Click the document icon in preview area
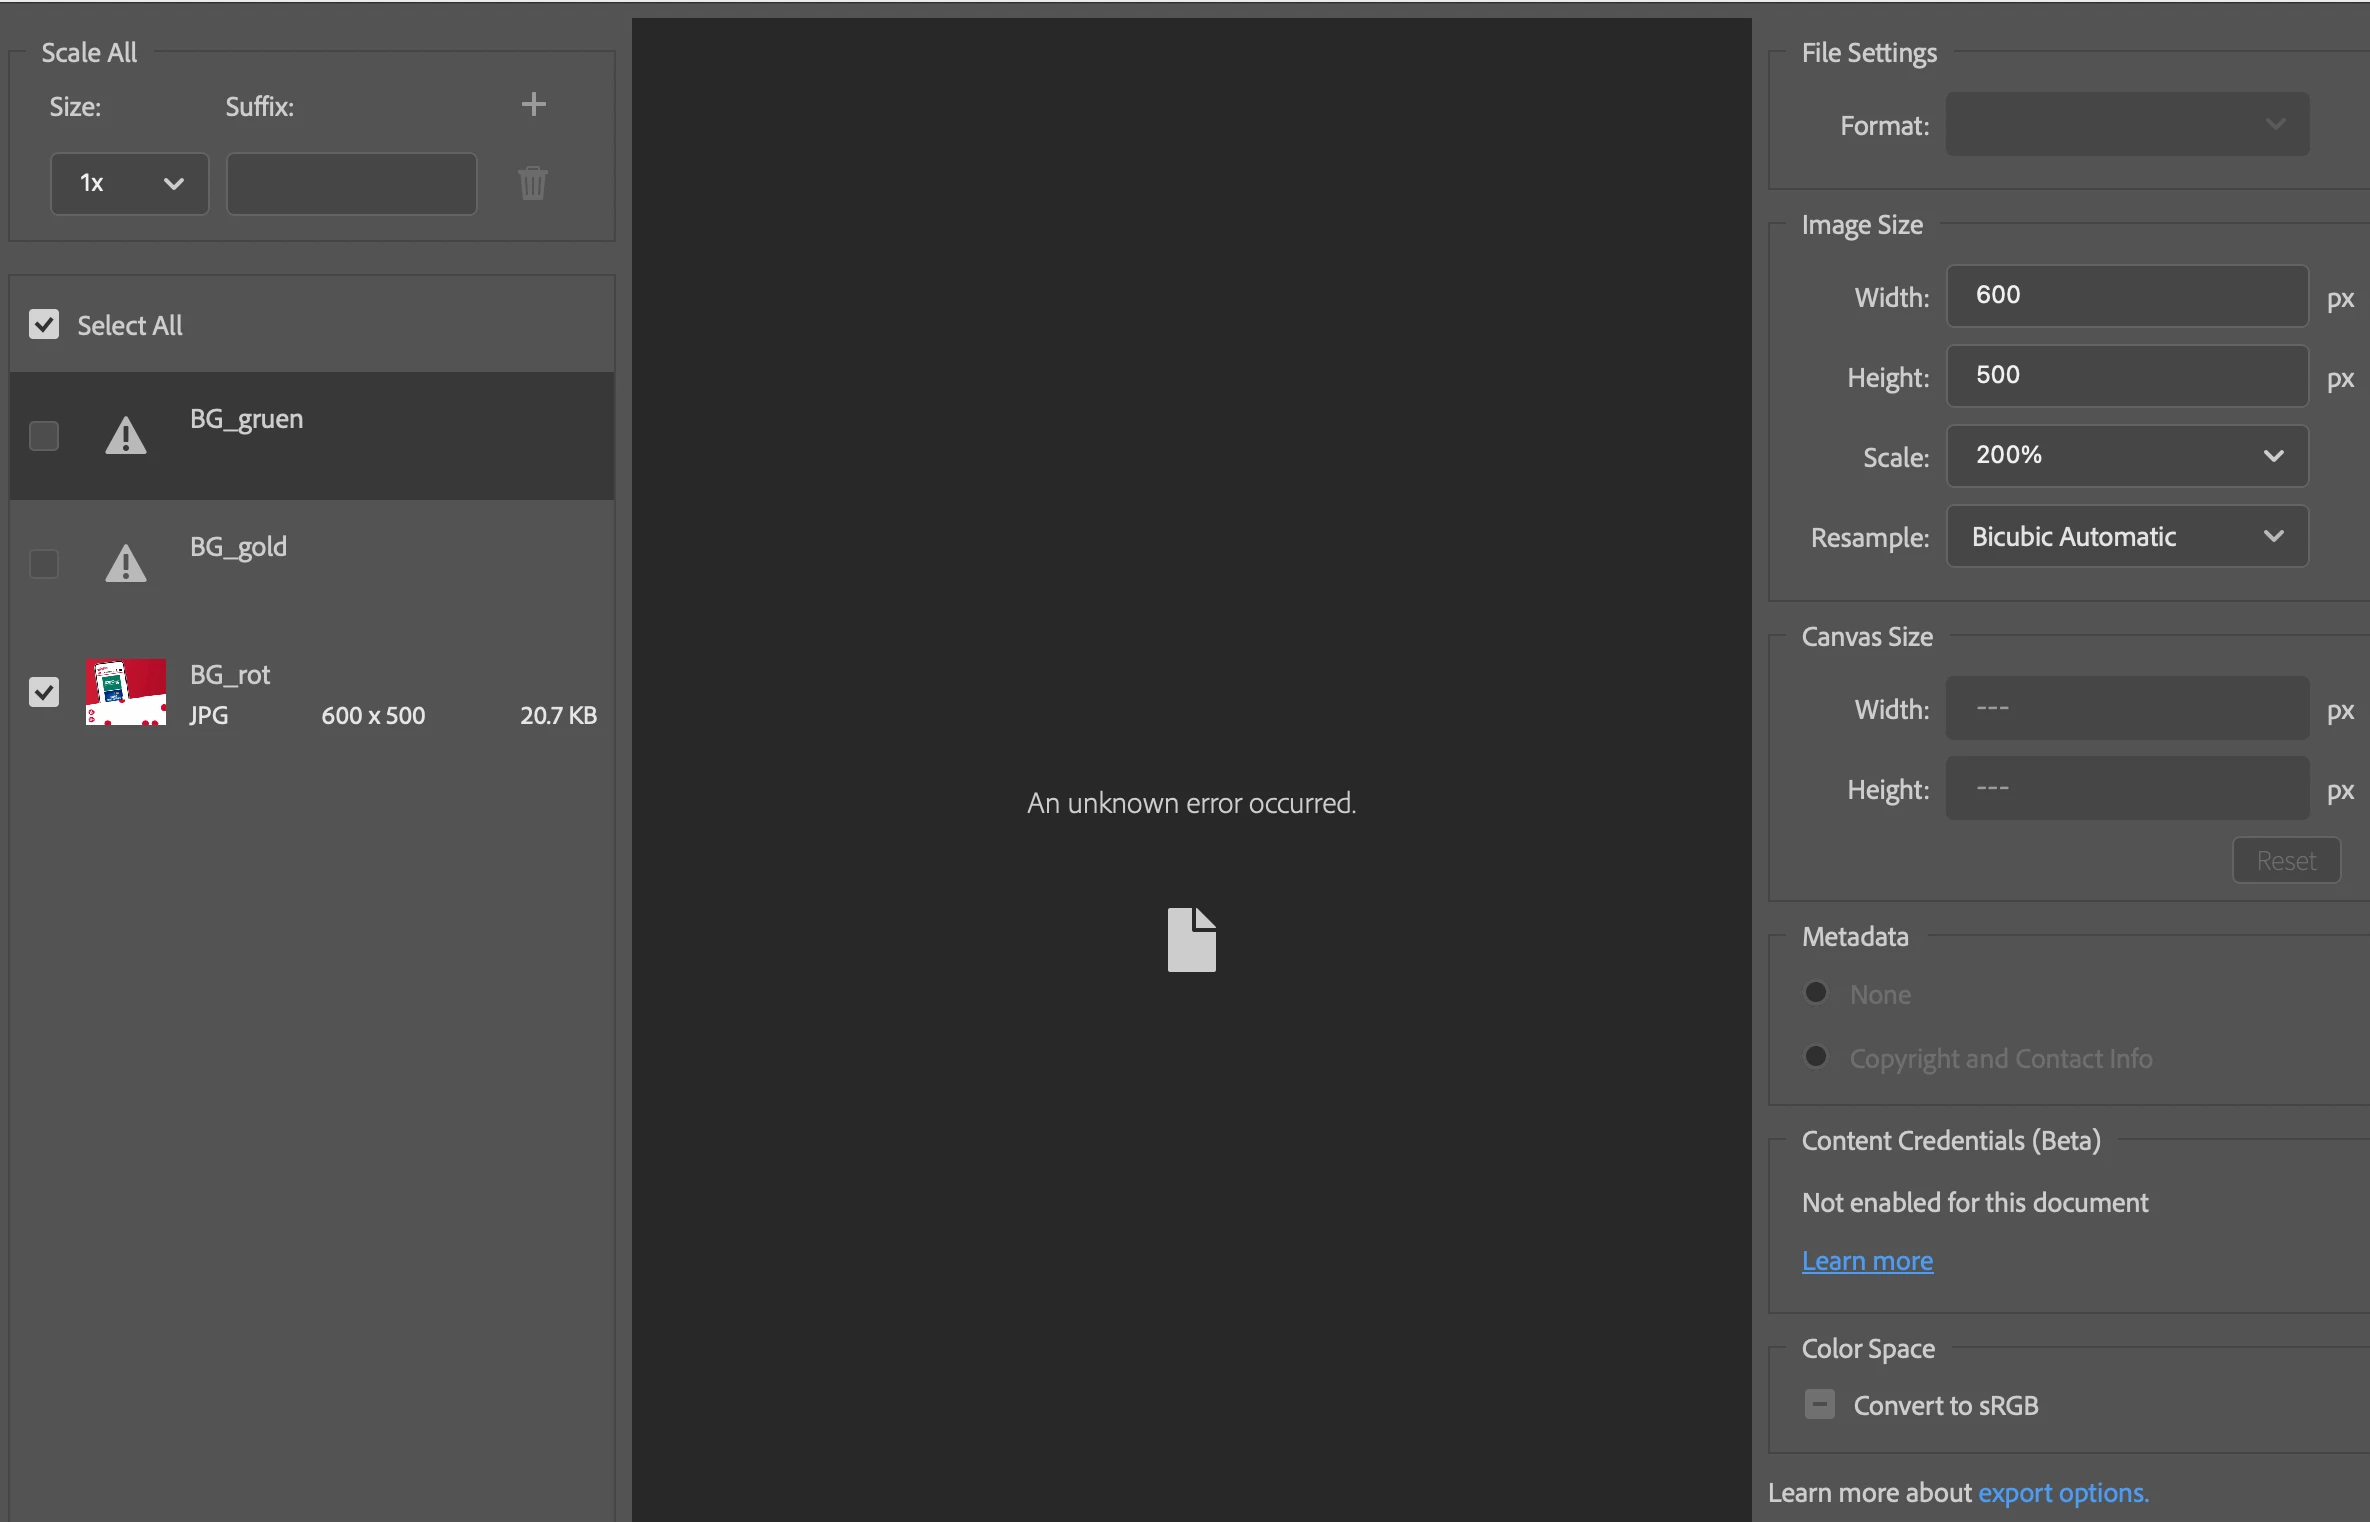Image resolution: width=2370 pixels, height=1522 pixels. [x=1191, y=940]
